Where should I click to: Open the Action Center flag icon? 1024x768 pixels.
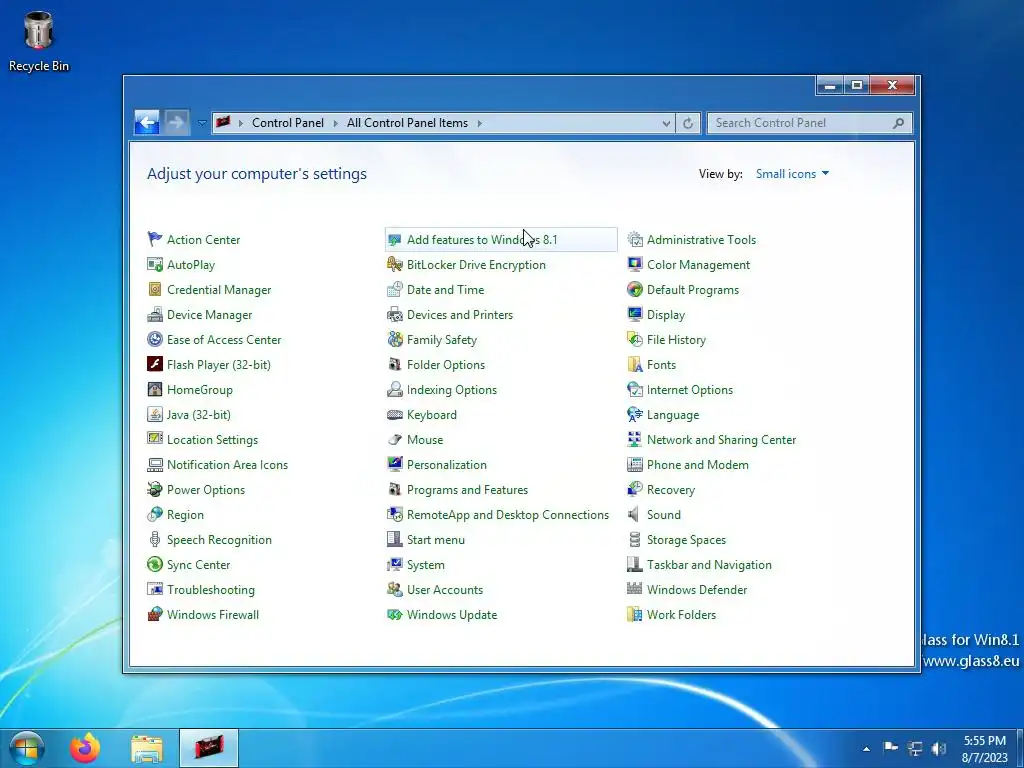pos(155,240)
